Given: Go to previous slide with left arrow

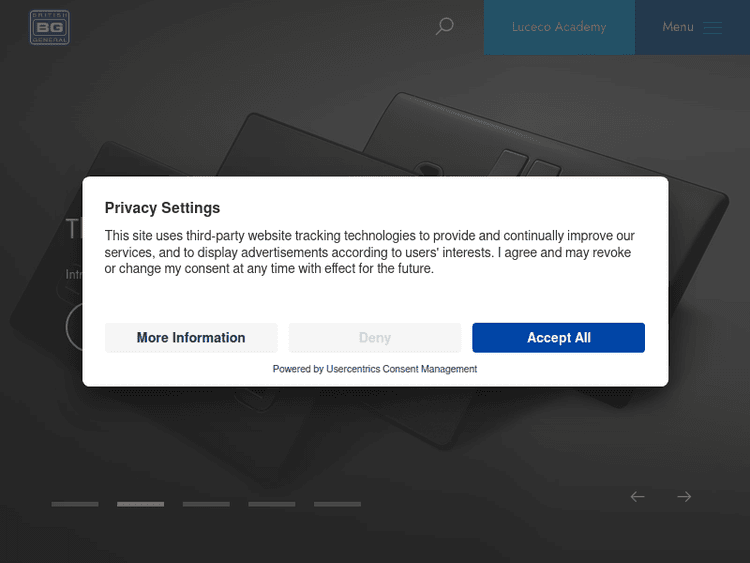Looking at the screenshot, I should point(637,497).
